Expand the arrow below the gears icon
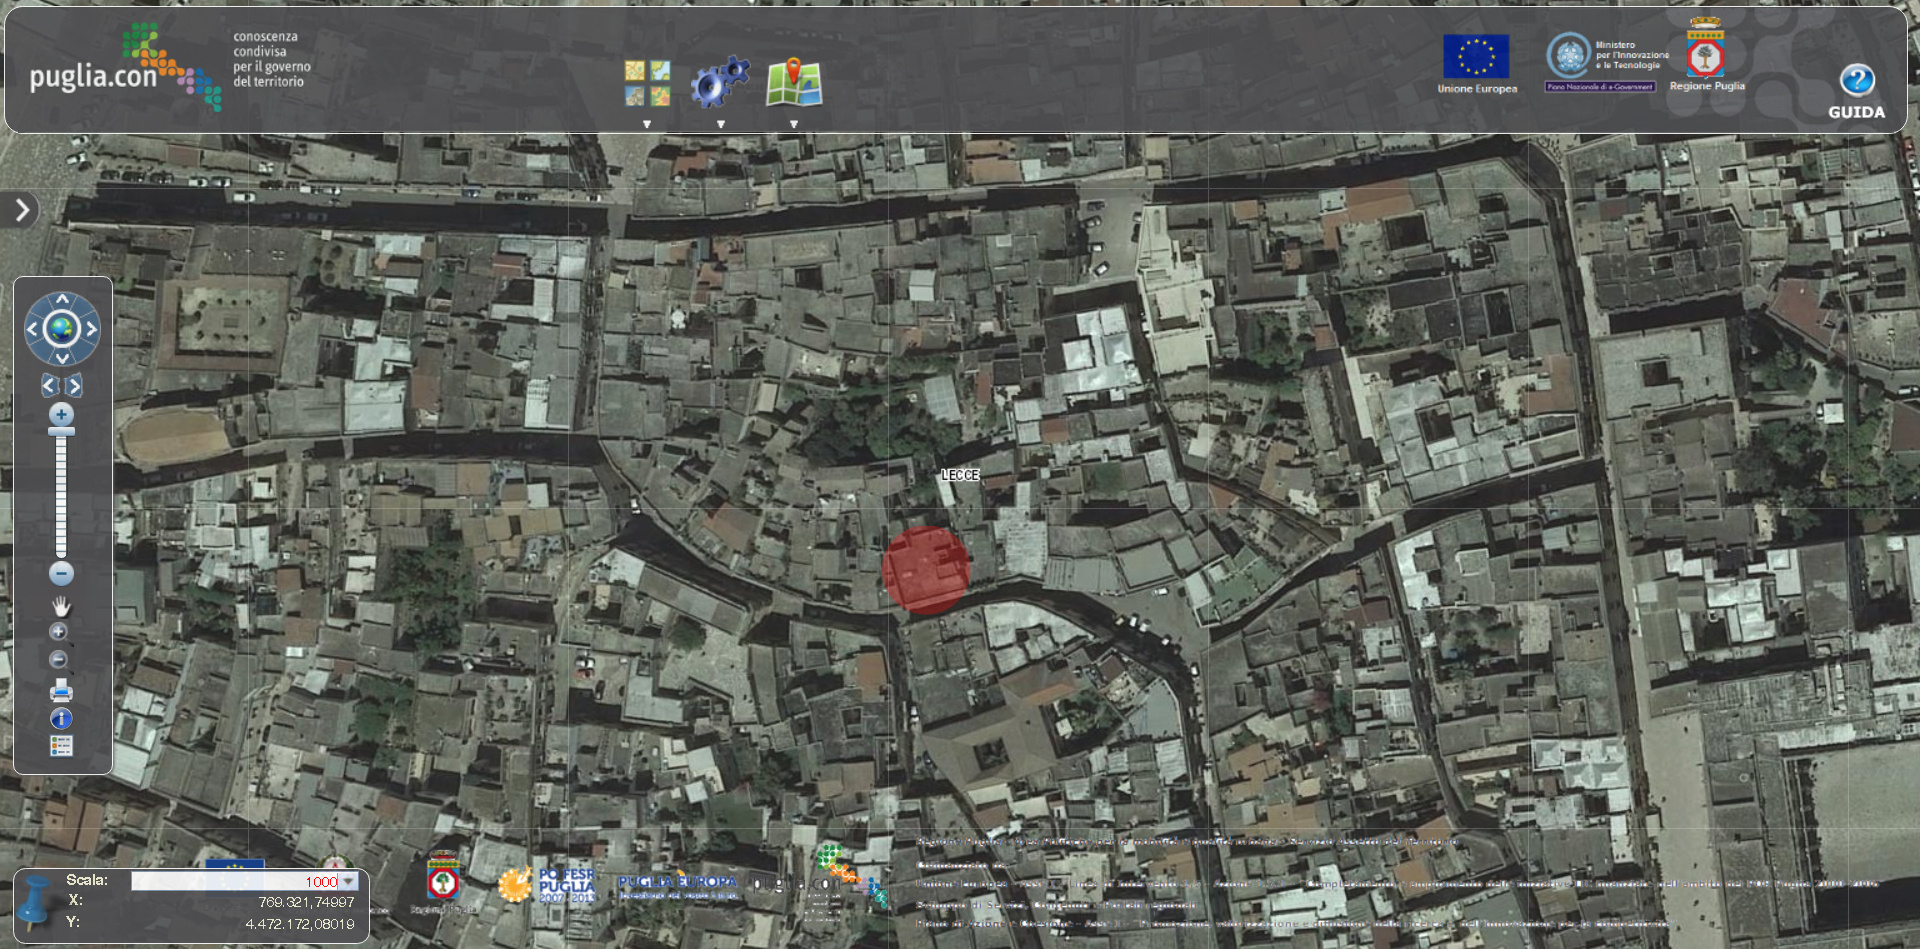 coord(720,125)
